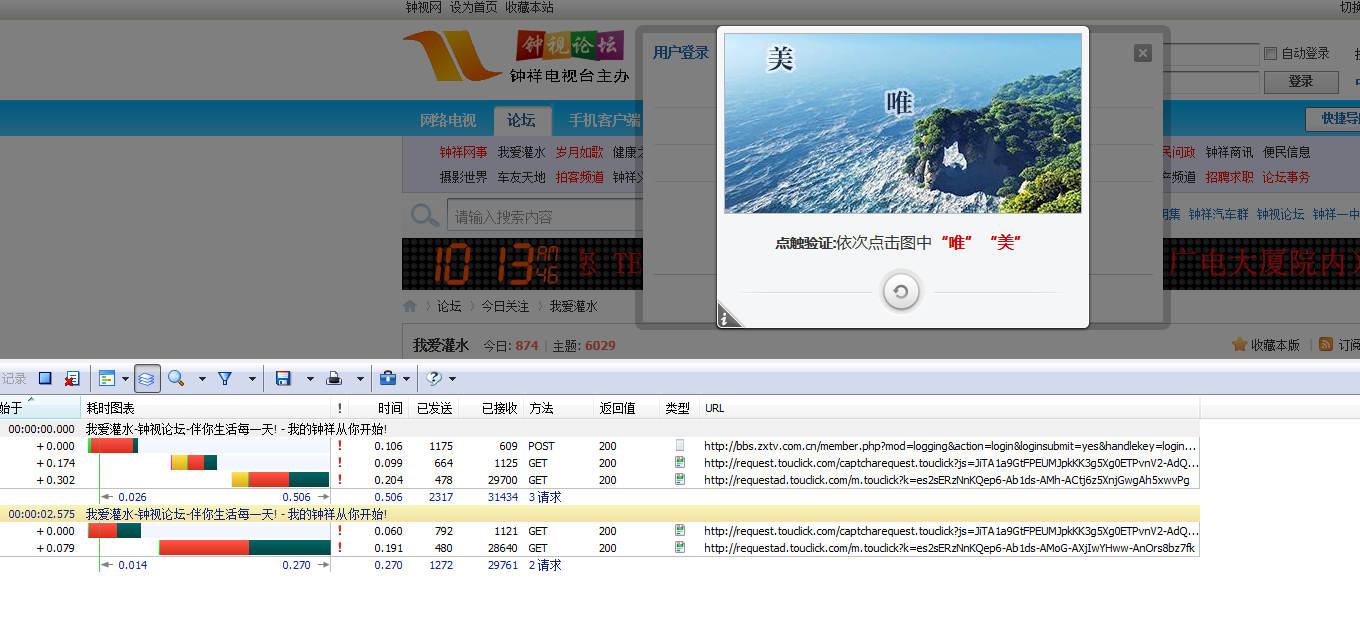
Task: Click the floppy disk Save icon
Action: (283, 379)
